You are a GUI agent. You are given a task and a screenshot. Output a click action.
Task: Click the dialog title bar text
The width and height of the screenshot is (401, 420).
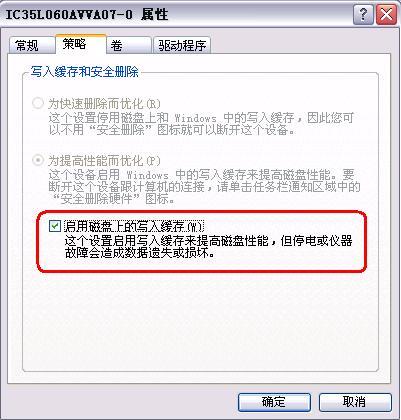[86, 15]
